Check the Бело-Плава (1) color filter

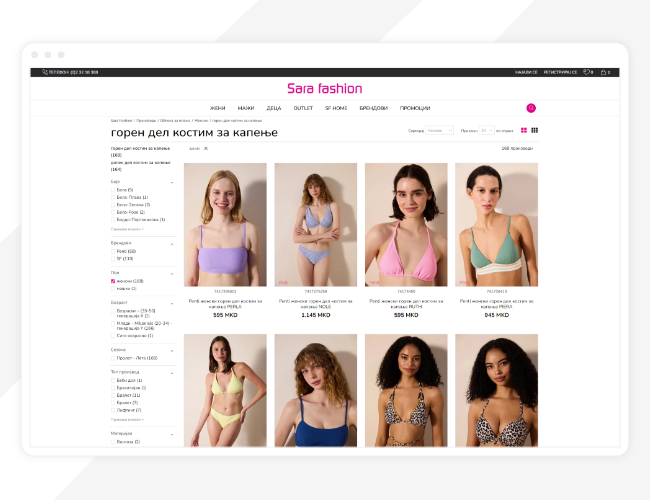coord(113,197)
